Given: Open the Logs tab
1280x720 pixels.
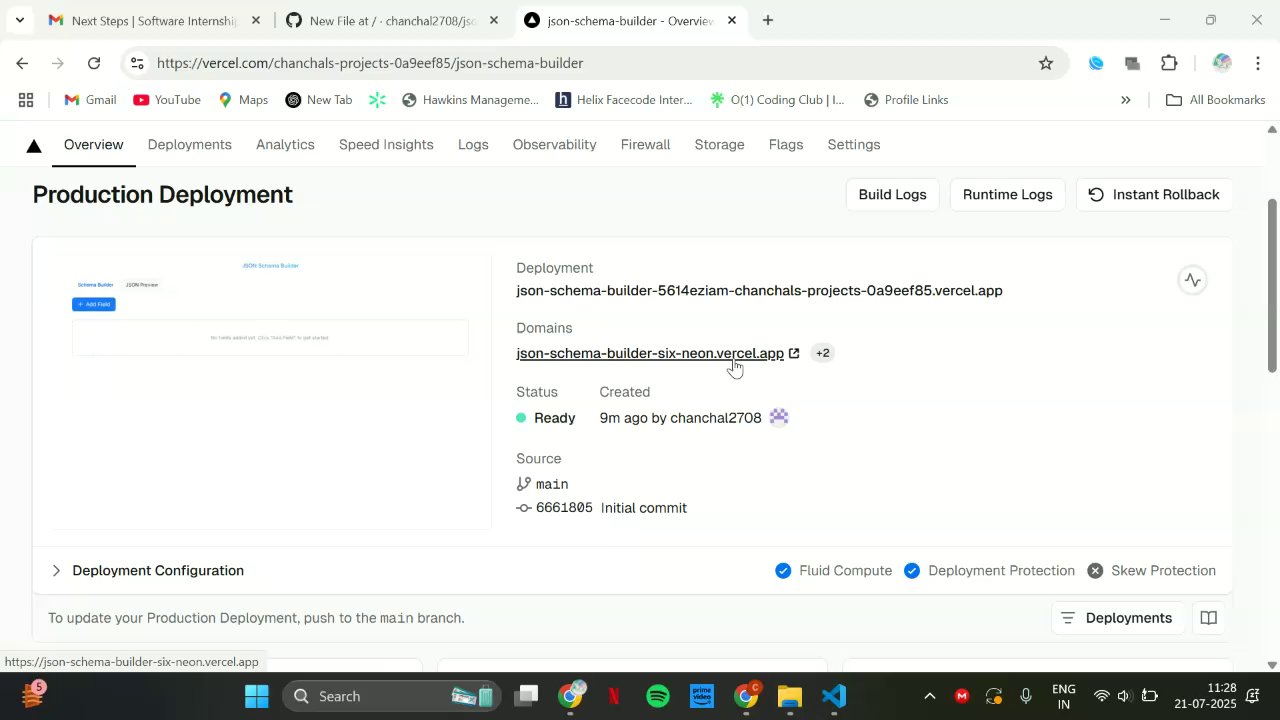Looking at the screenshot, I should [x=473, y=145].
